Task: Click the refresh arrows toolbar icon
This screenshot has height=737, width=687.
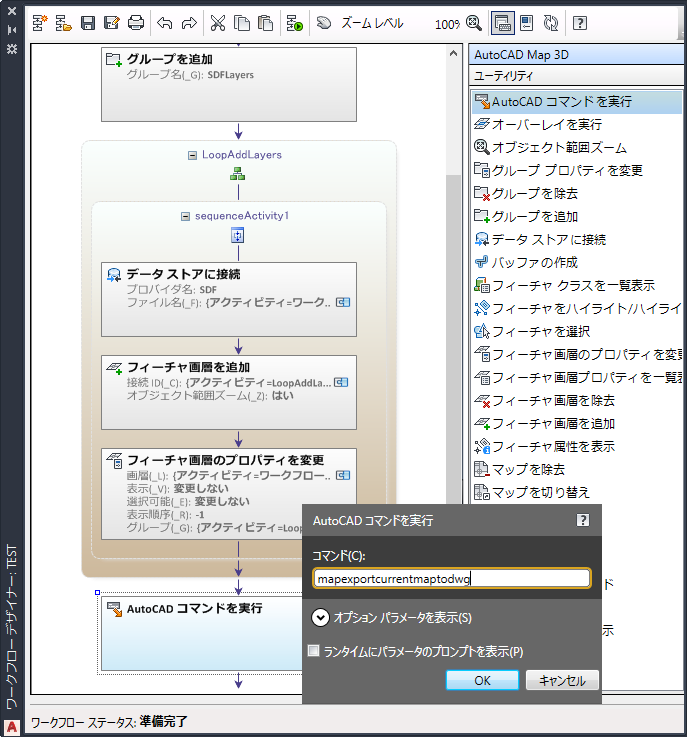Action: [x=551, y=23]
